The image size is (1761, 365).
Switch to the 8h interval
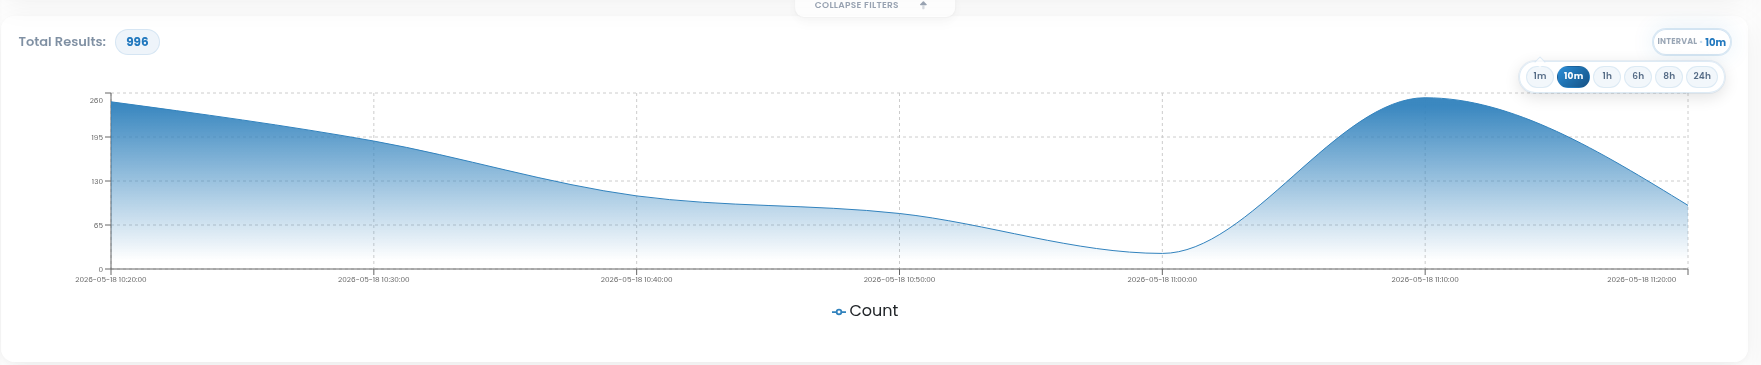click(x=1669, y=76)
